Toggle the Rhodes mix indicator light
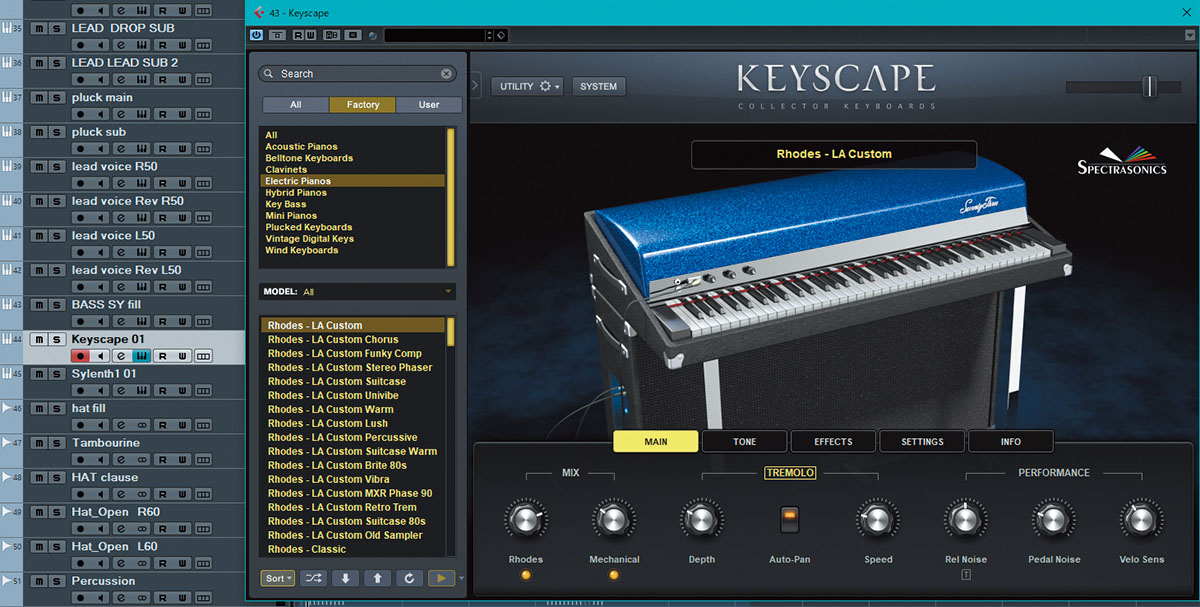This screenshot has height=607, width=1200. tap(526, 575)
